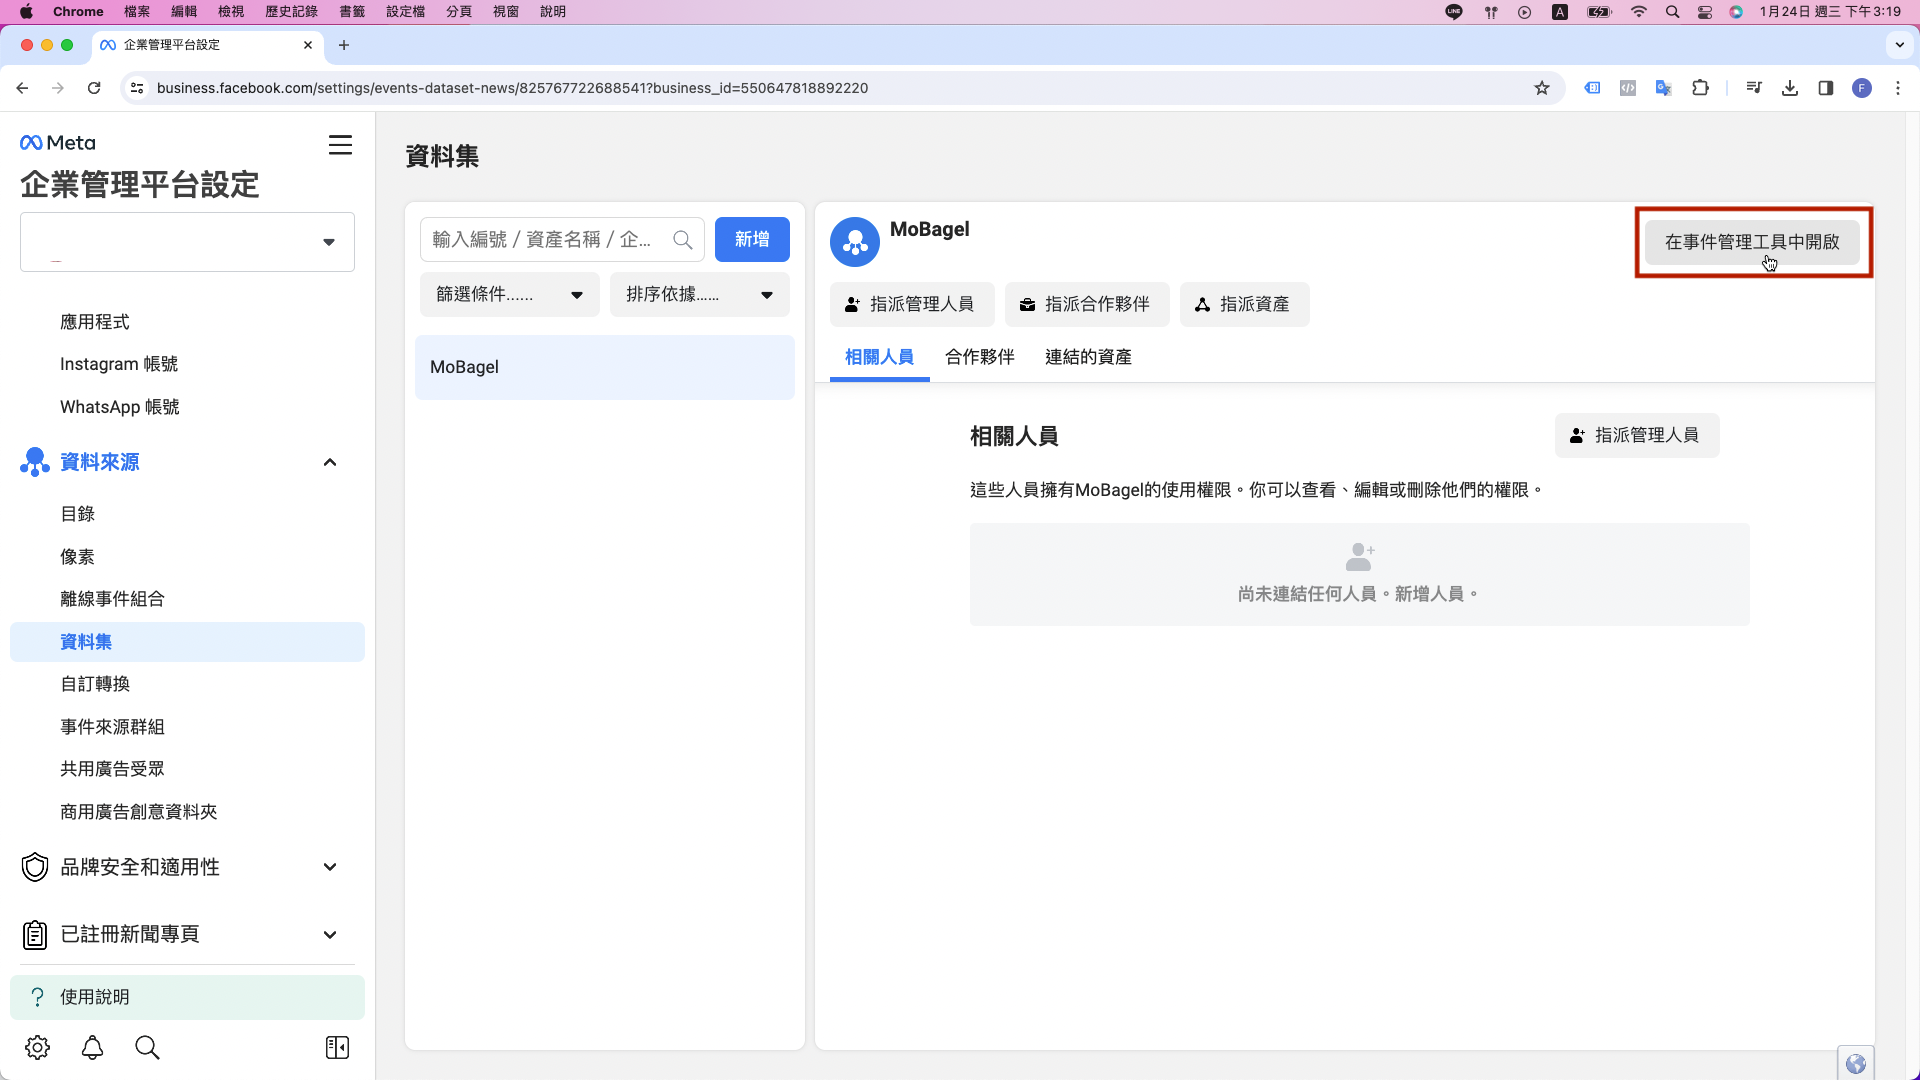Open Wi-Fi status menu
This screenshot has width=1920, height=1080.
click(x=1638, y=12)
